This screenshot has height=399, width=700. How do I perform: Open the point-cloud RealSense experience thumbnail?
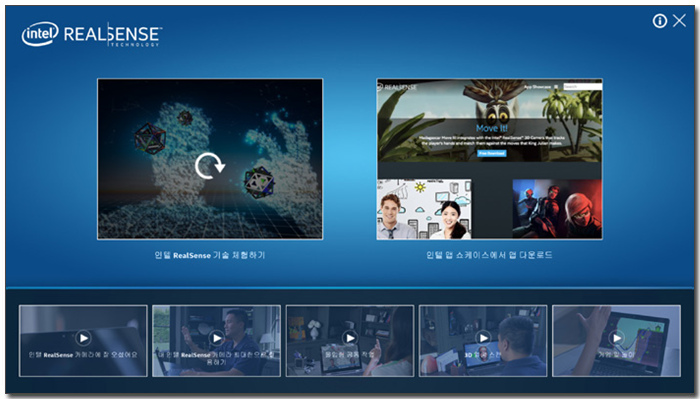[x=210, y=159]
